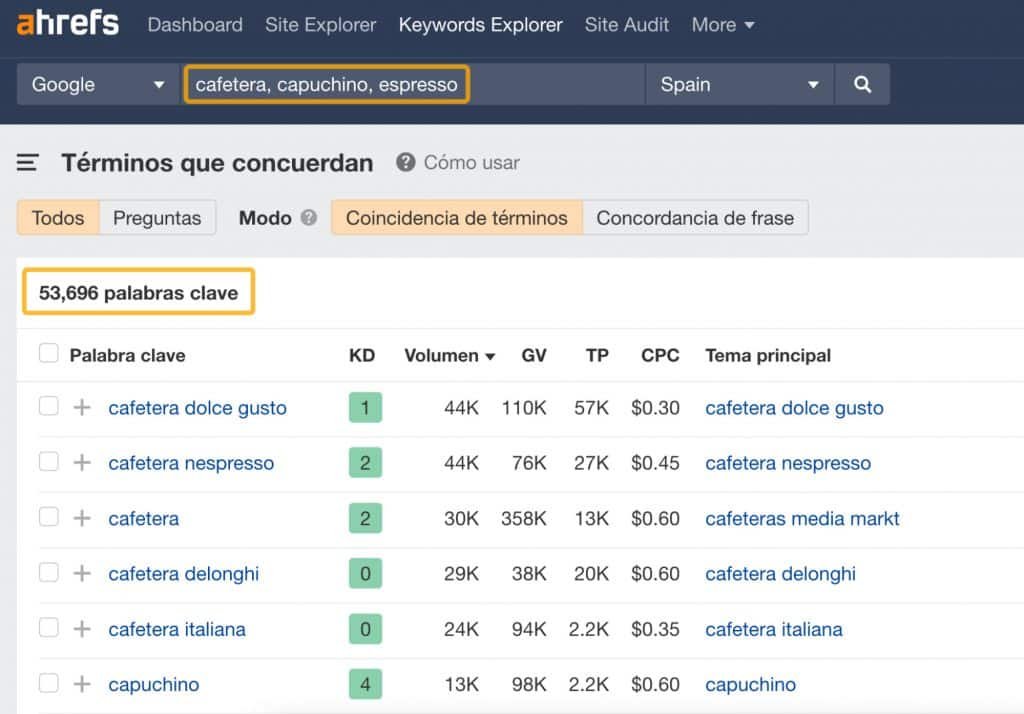Open cafetera italiana main topic link
Viewport: 1024px width, 714px height.
774,630
